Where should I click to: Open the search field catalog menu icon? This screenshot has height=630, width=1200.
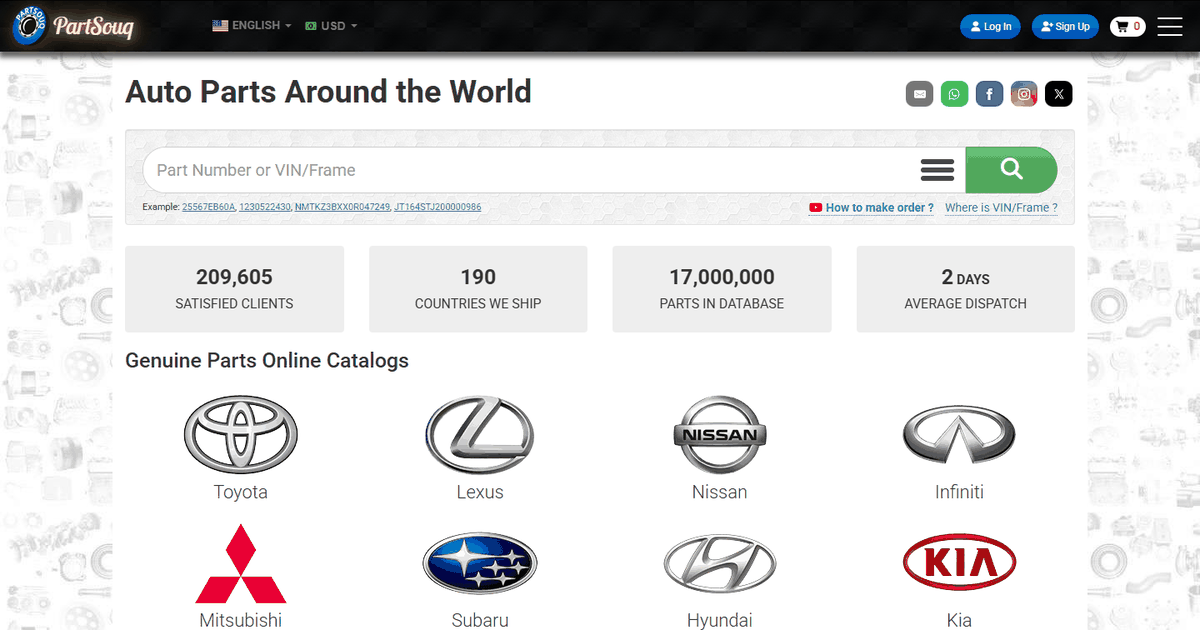click(x=937, y=170)
